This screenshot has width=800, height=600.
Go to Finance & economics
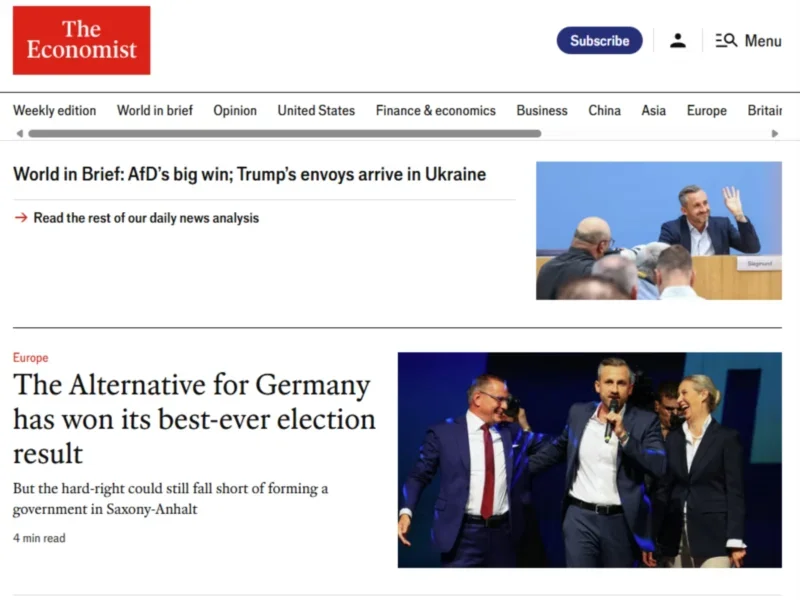[436, 111]
